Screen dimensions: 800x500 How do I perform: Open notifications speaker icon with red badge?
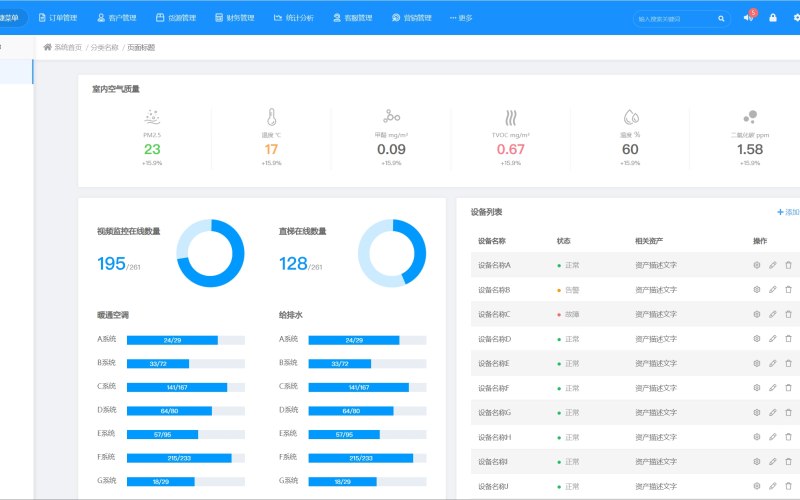point(748,17)
